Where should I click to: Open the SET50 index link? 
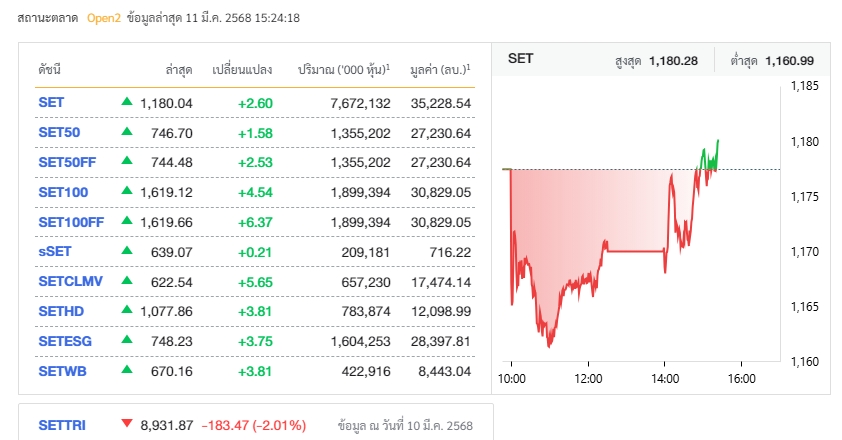click(59, 133)
